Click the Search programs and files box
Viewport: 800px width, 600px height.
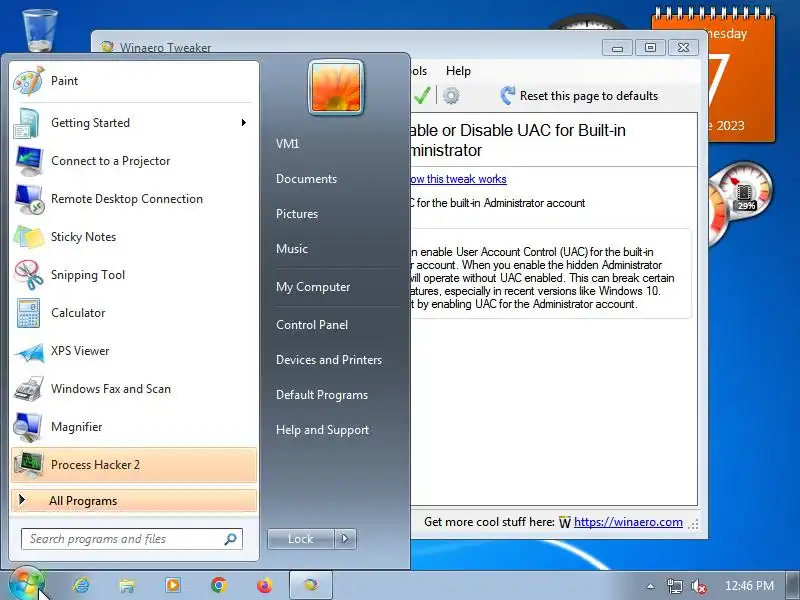[x=132, y=539]
